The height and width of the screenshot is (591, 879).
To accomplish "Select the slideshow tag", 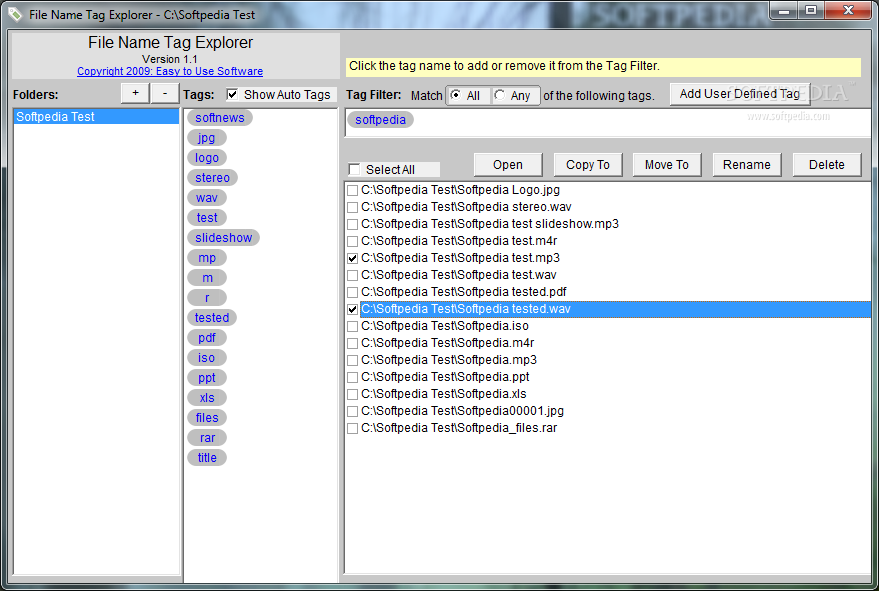I will [223, 238].
